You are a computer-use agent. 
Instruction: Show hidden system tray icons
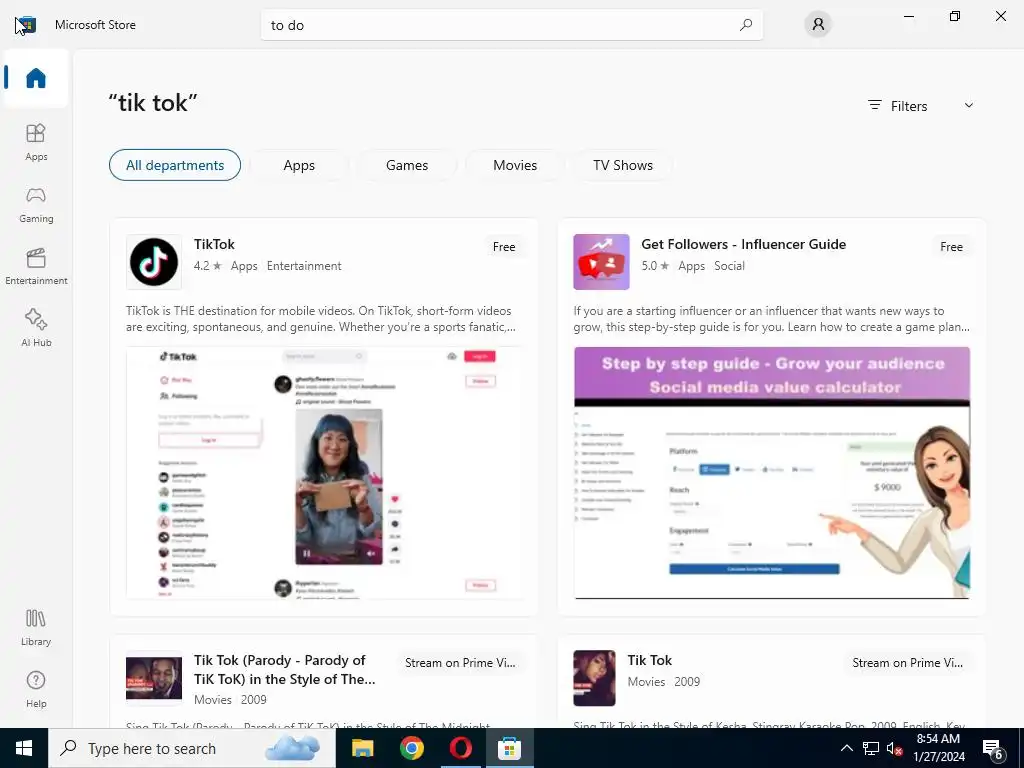846,748
